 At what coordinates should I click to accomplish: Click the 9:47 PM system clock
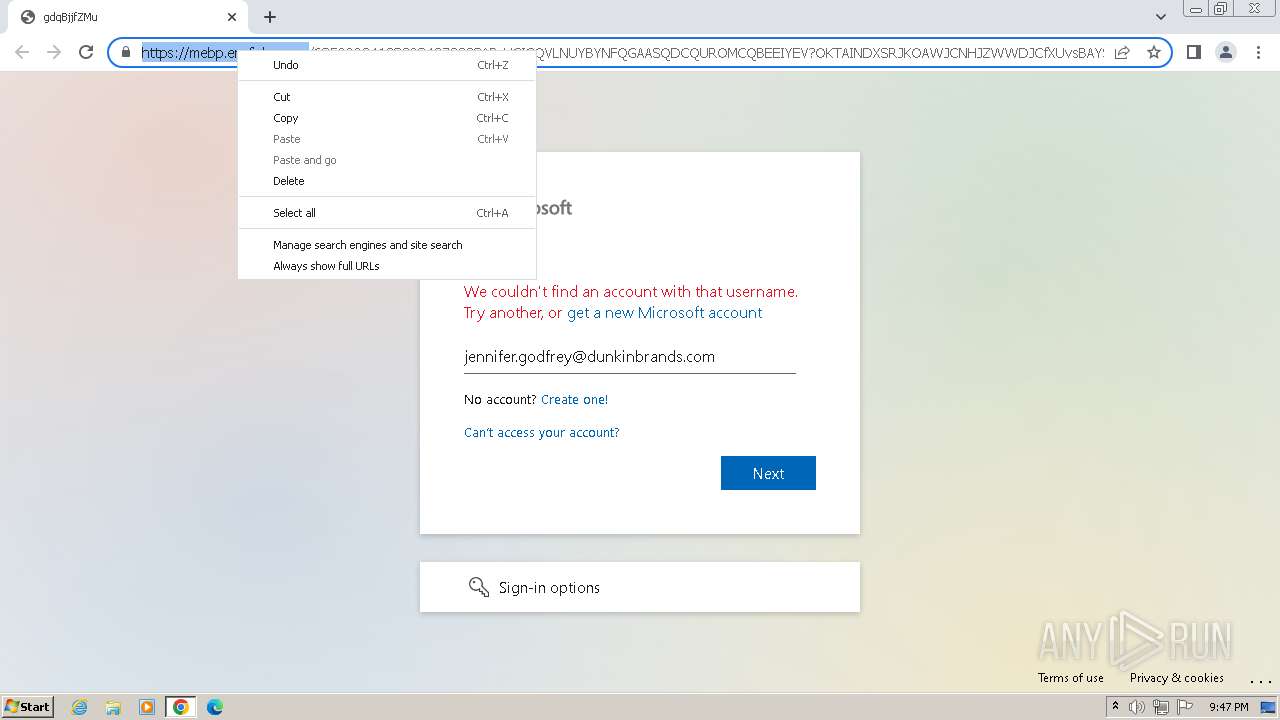click(1228, 707)
